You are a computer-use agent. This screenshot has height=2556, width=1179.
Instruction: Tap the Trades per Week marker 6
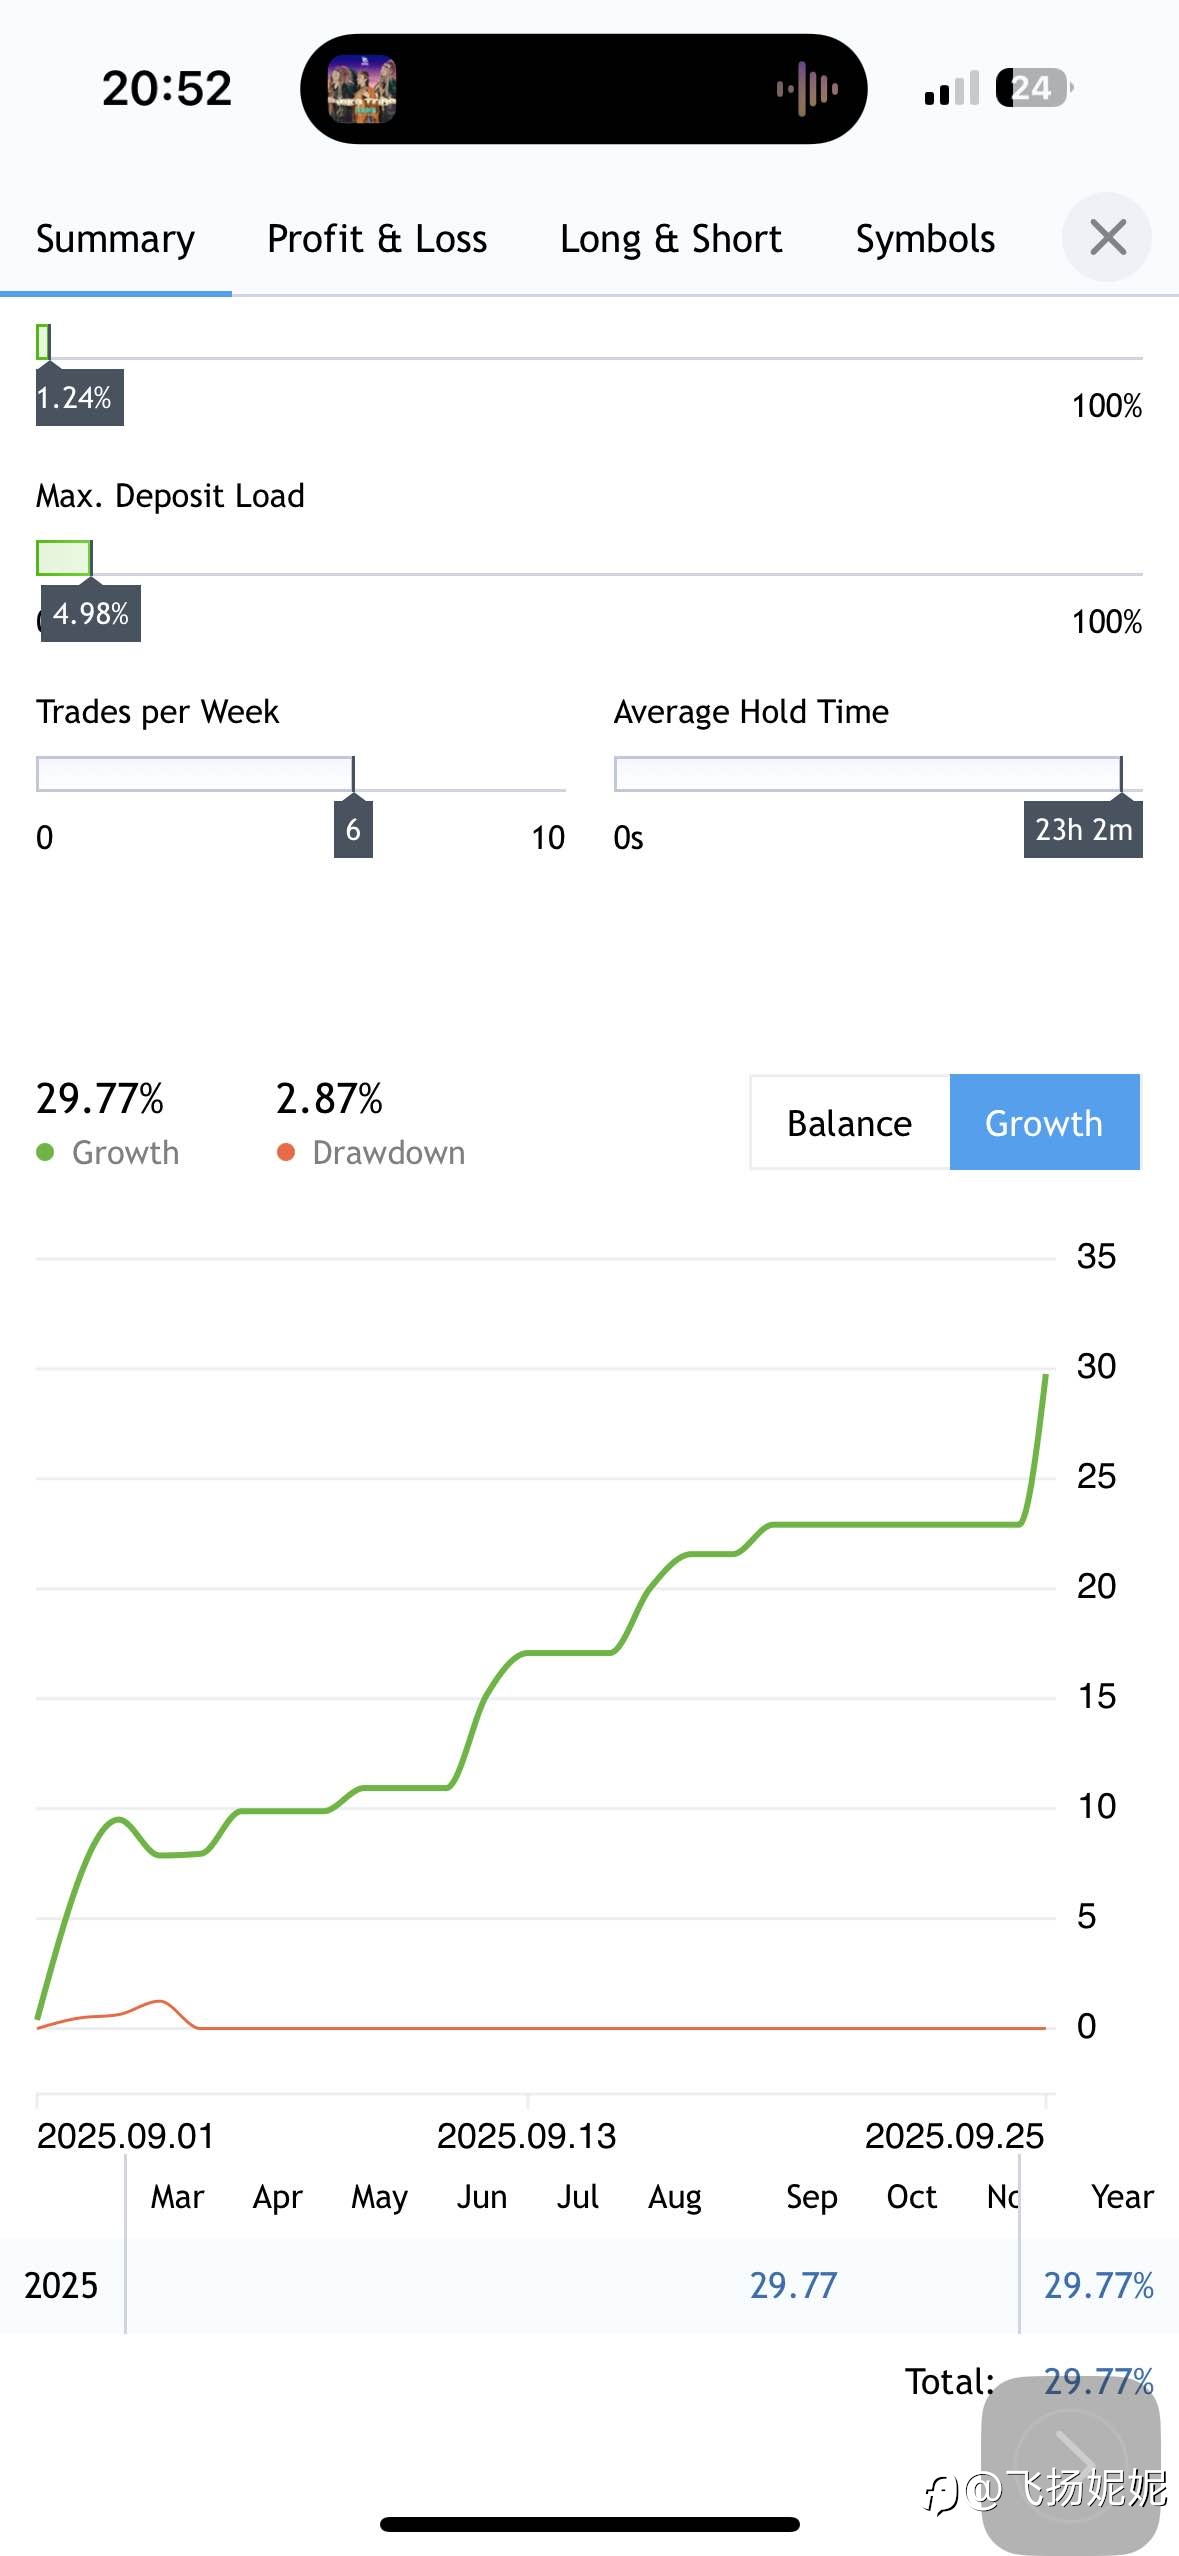coord(353,830)
